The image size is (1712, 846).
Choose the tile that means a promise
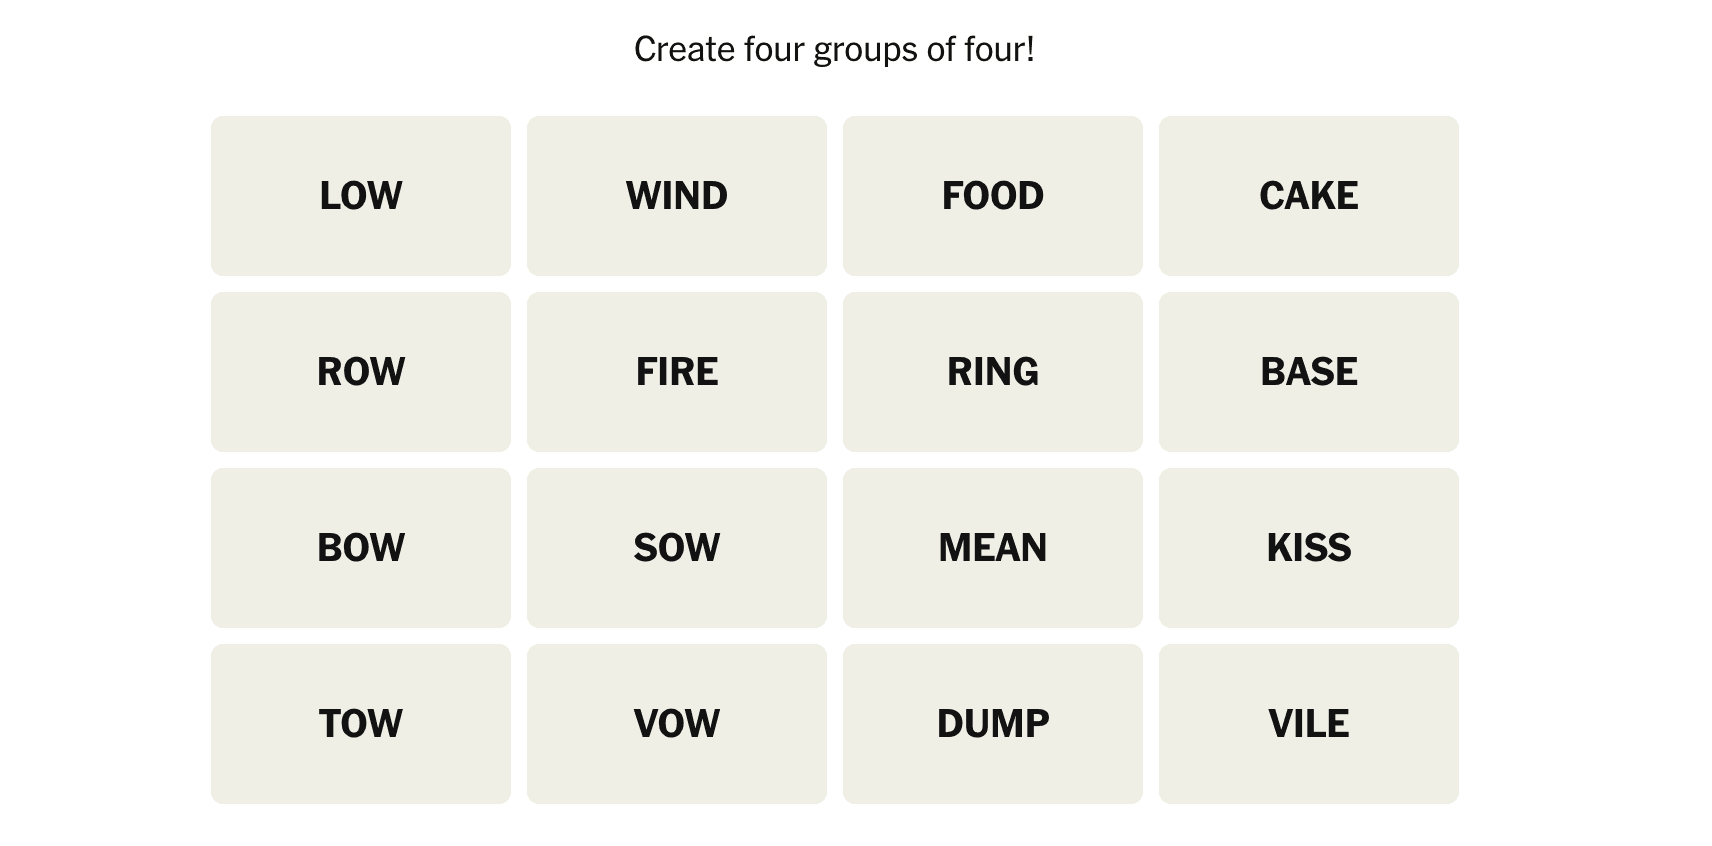pyautogui.click(x=676, y=724)
